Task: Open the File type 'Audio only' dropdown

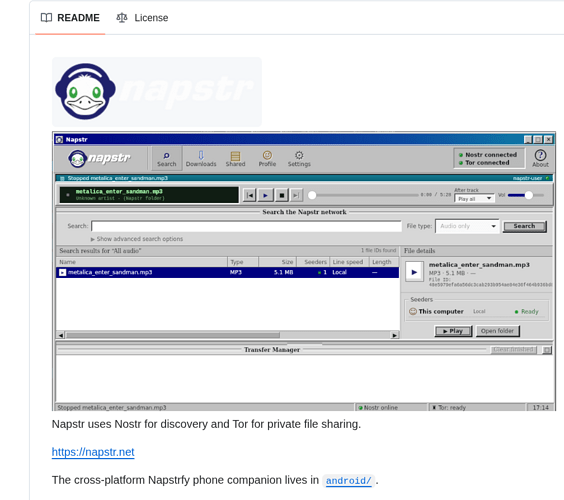Action: click(x=467, y=226)
